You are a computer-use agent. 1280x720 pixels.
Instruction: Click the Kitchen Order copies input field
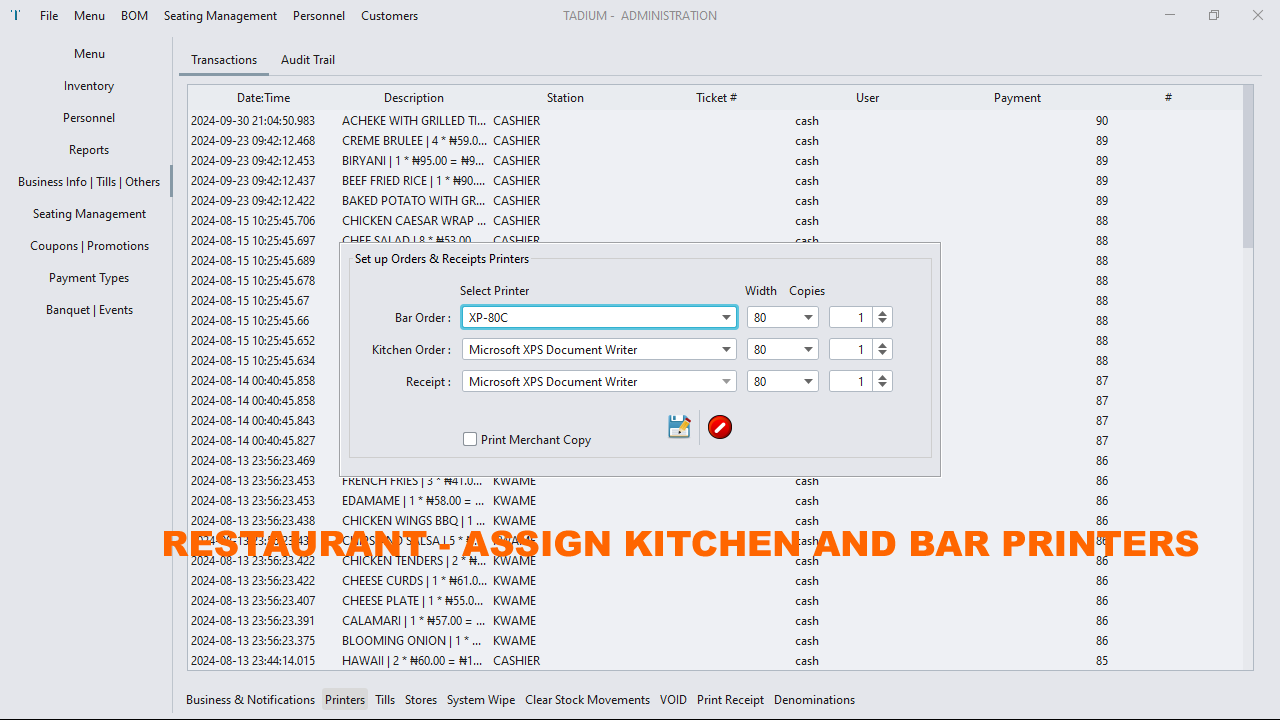pos(850,350)
